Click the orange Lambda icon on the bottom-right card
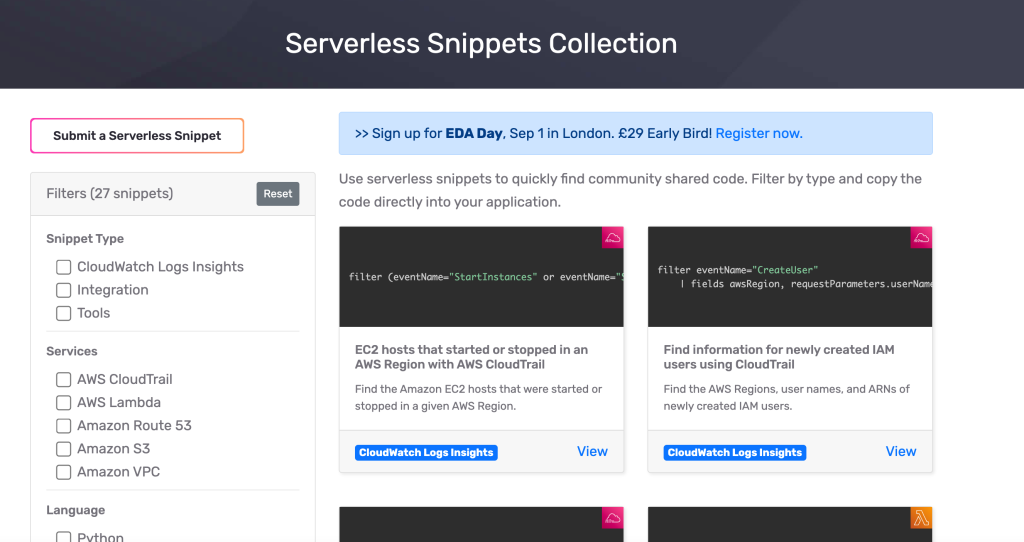 (921, 518)
